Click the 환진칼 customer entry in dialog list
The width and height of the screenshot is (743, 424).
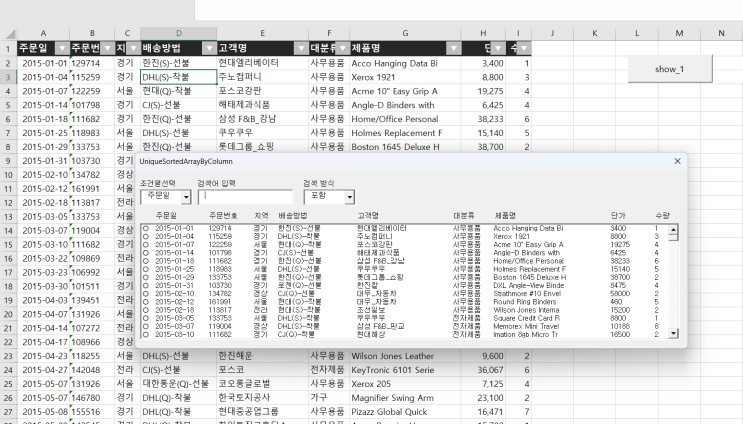[x=368, y=286]
